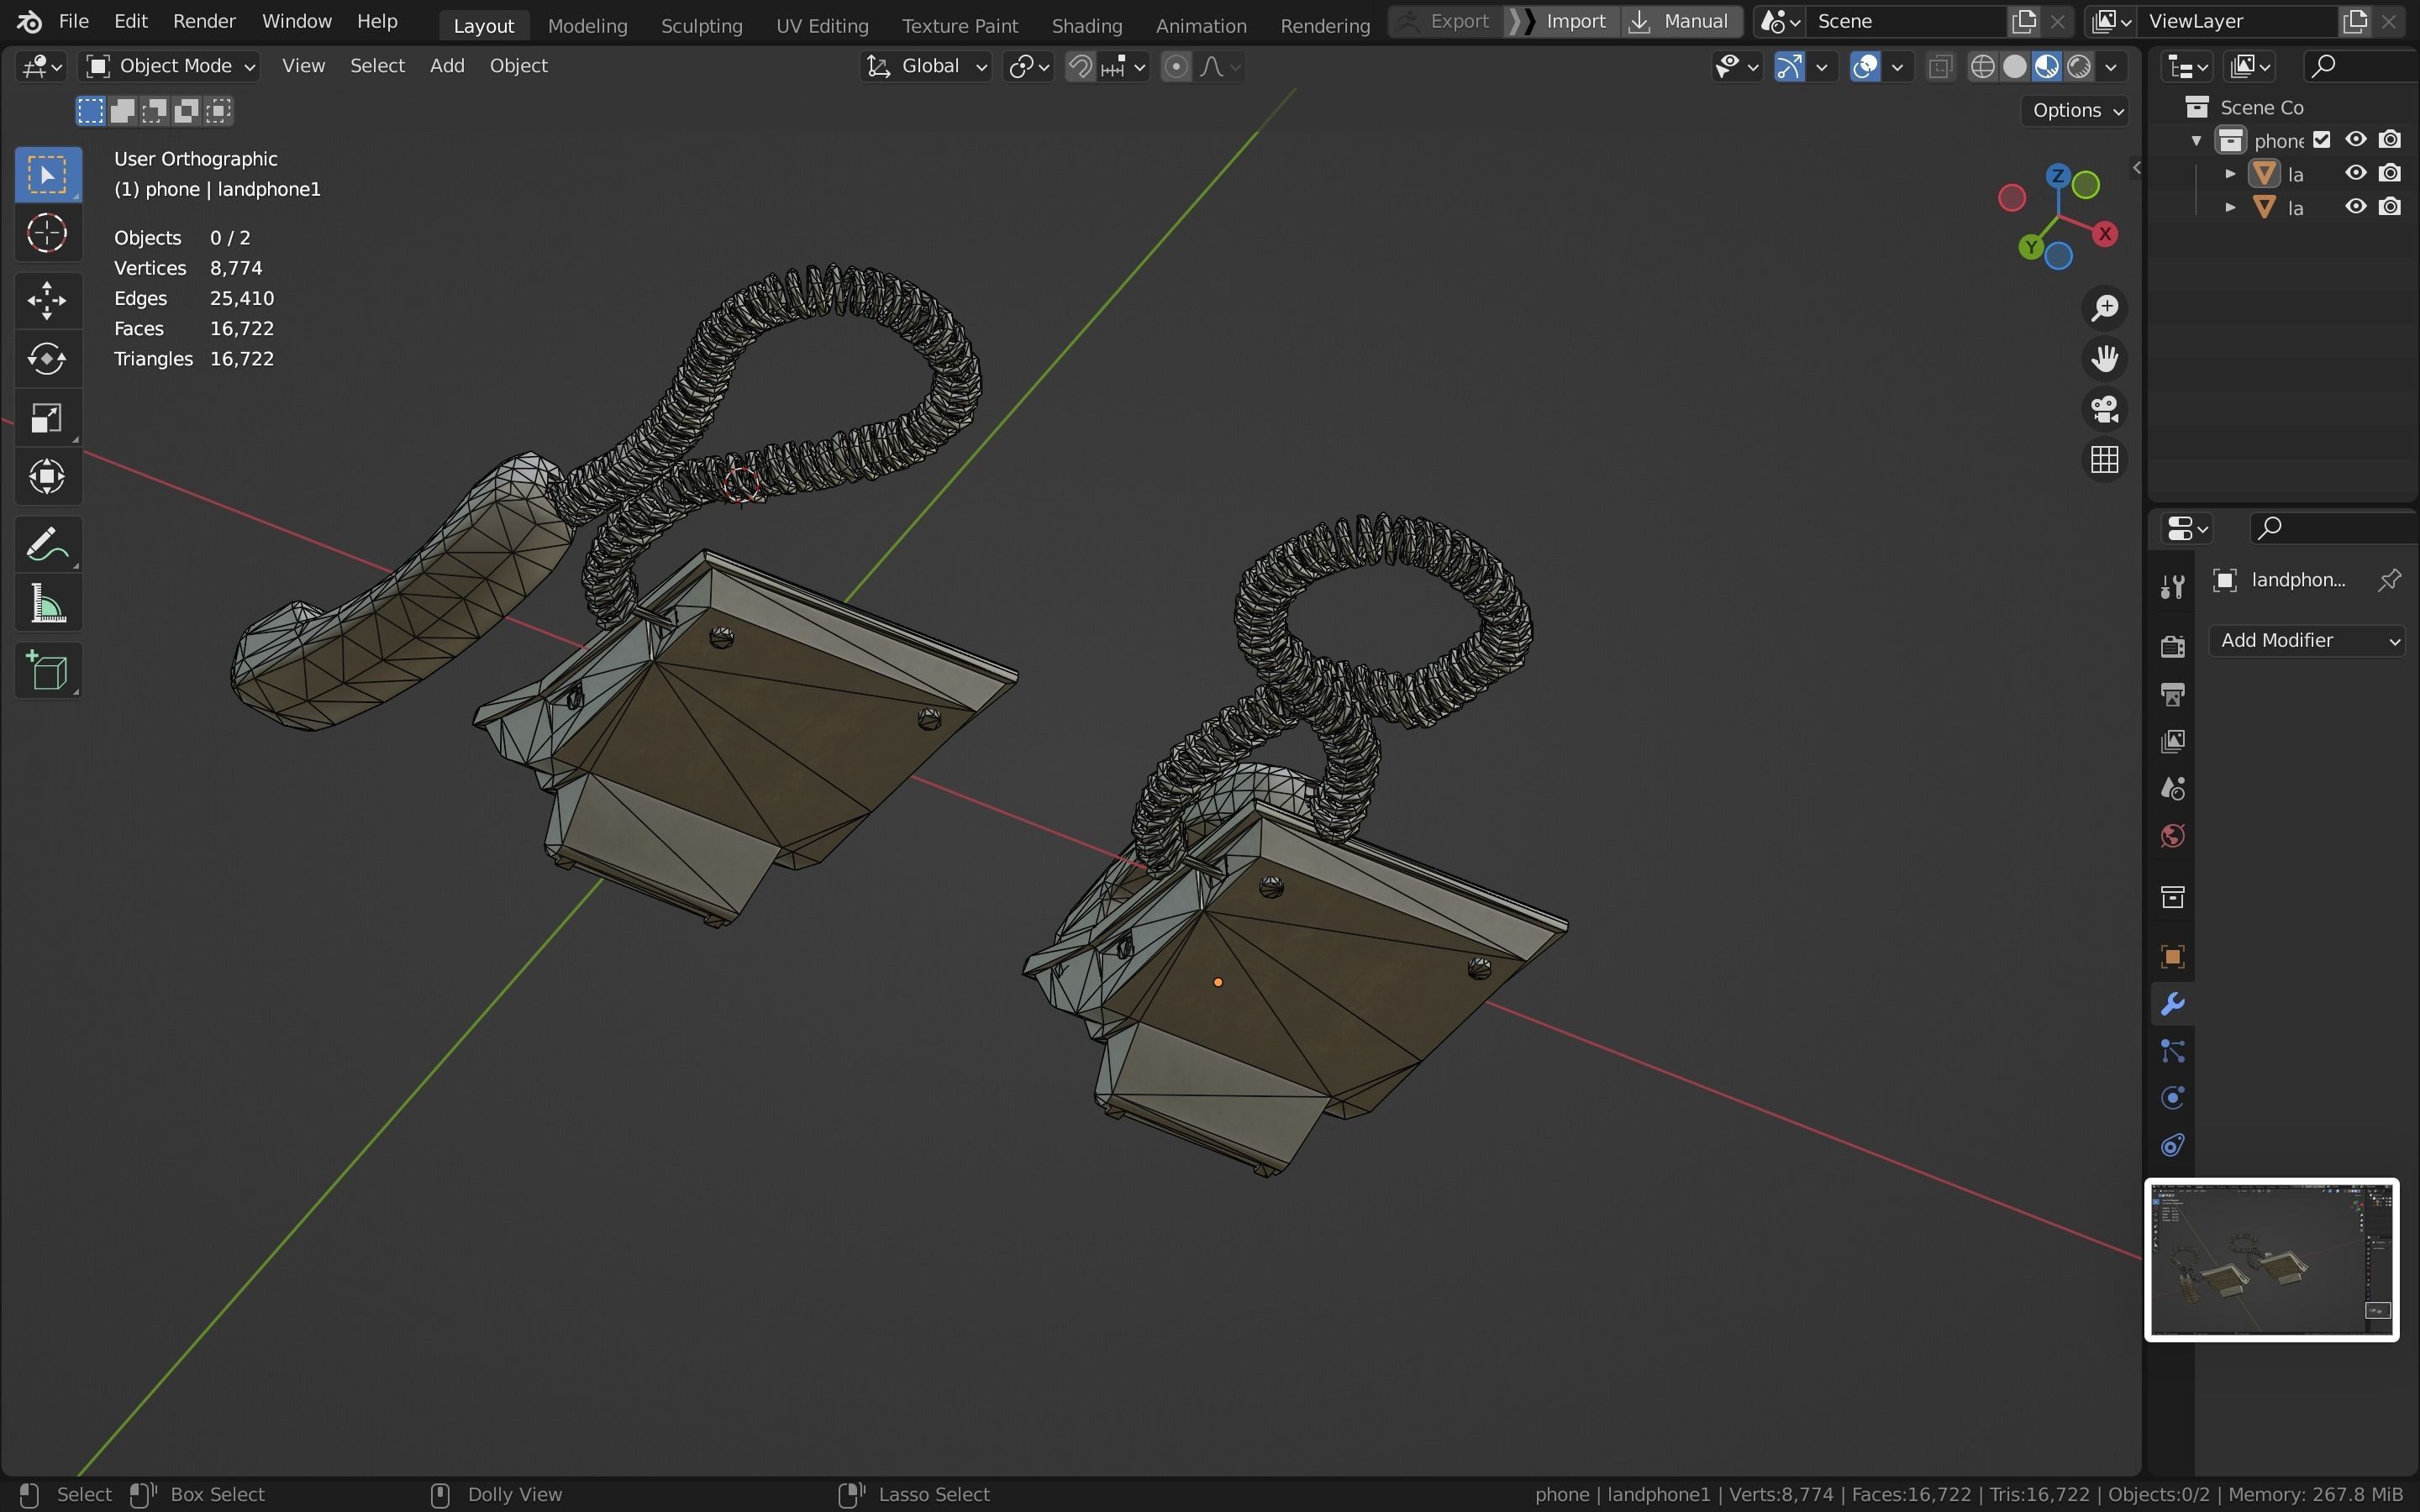Expand the first 'la' object row
Screen dimensions: 2420x1512
tap(2230, 174)
